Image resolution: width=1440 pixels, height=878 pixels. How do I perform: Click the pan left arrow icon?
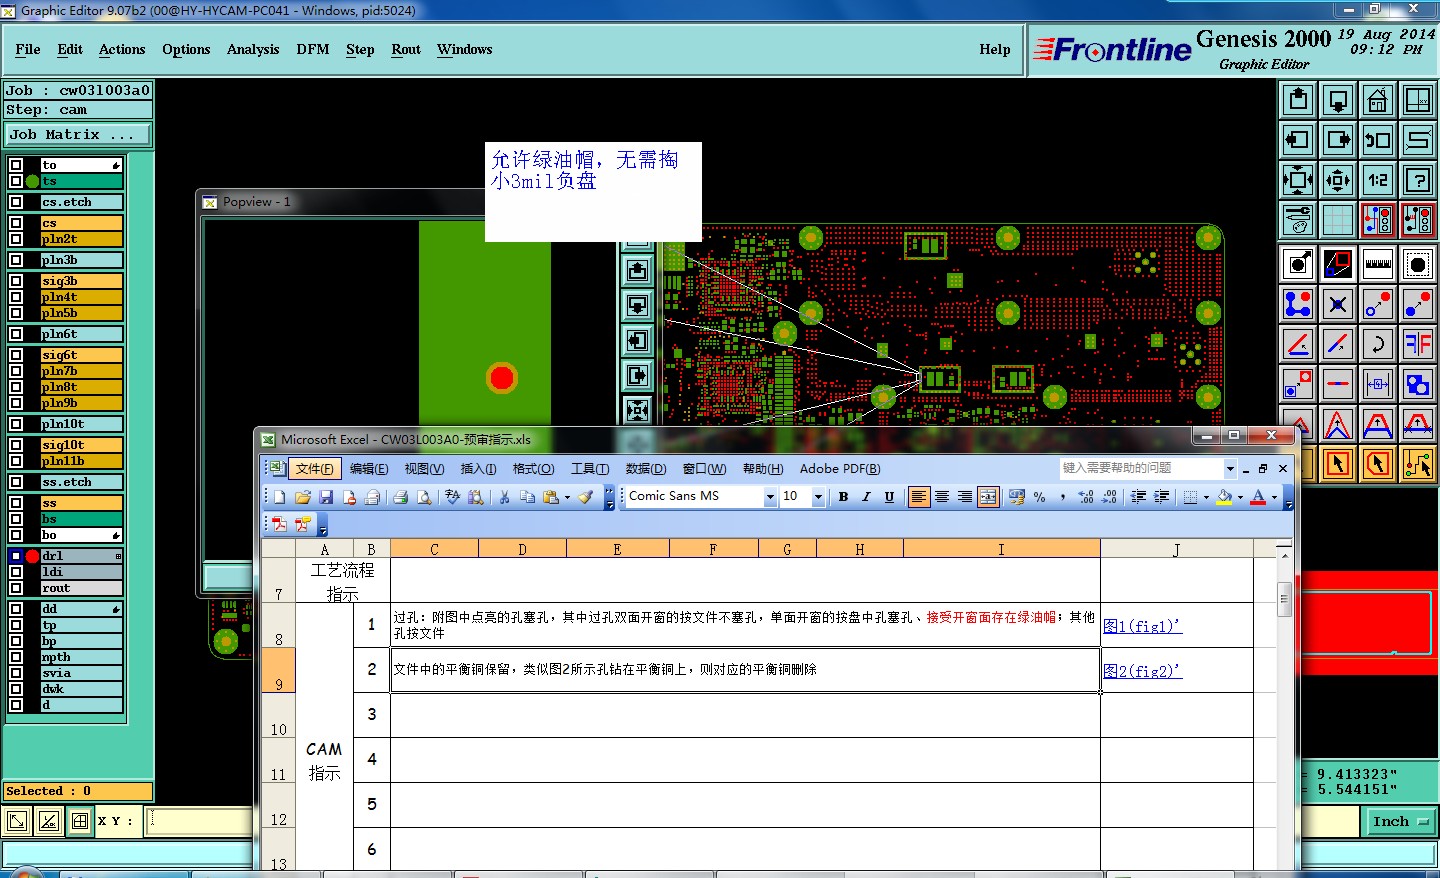pos(1298,140)
